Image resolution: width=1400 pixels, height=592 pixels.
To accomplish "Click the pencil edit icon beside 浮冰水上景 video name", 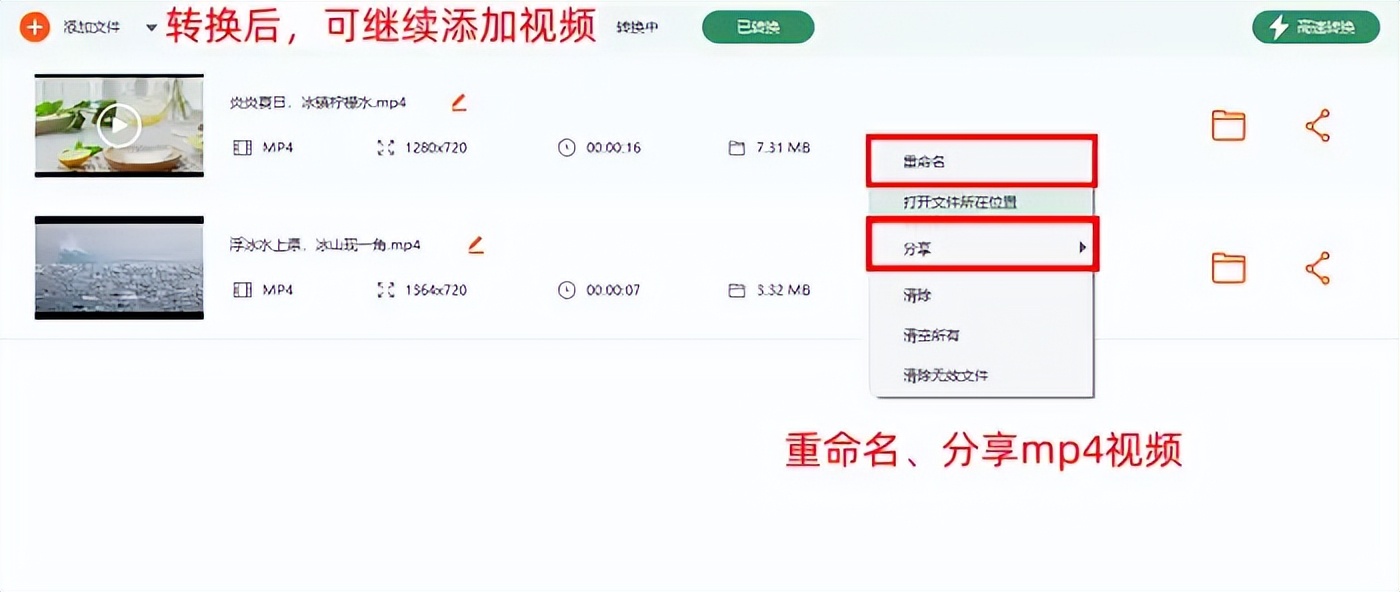I will coord(476,243).
